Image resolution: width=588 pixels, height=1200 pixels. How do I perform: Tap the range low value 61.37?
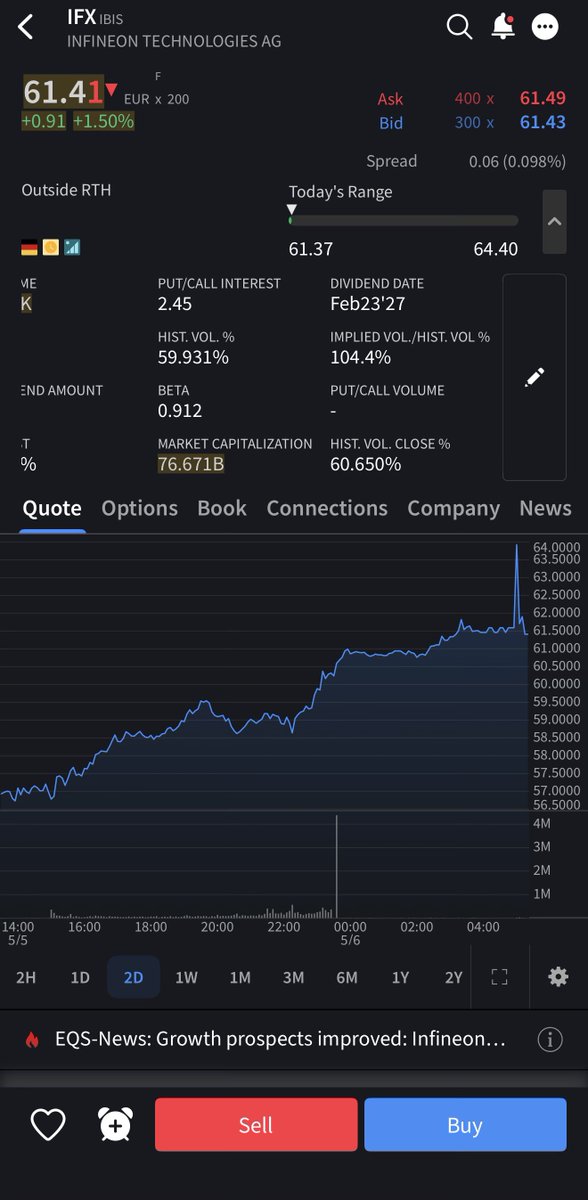tap(311, 248)
